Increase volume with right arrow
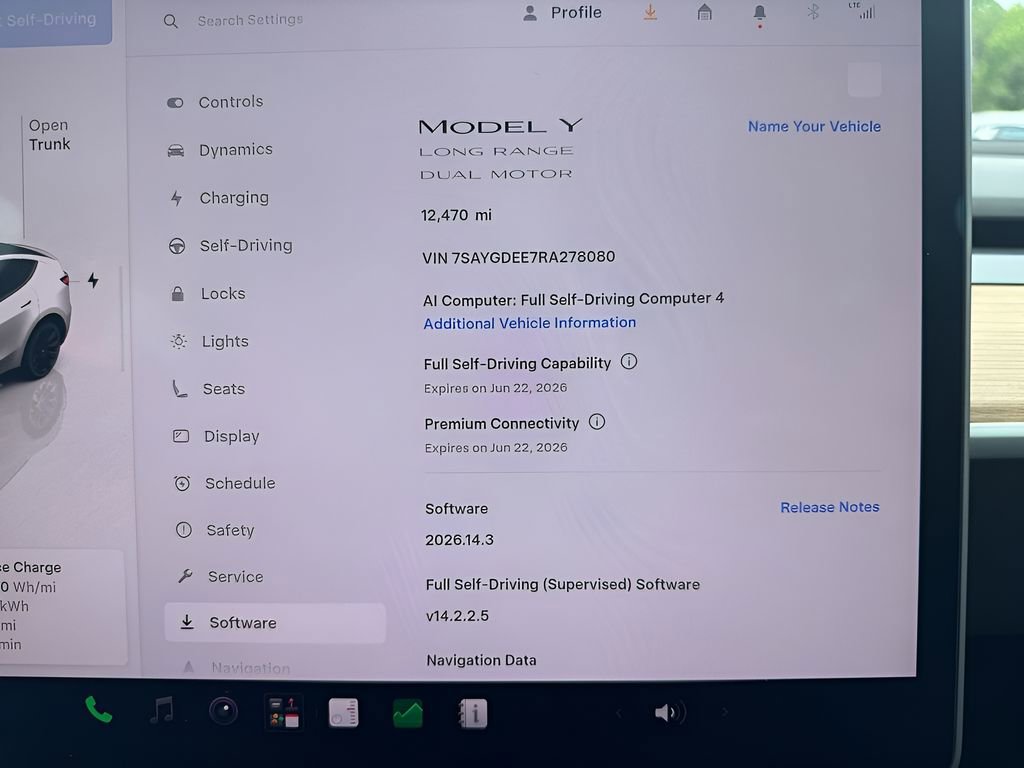 point(724,712)
